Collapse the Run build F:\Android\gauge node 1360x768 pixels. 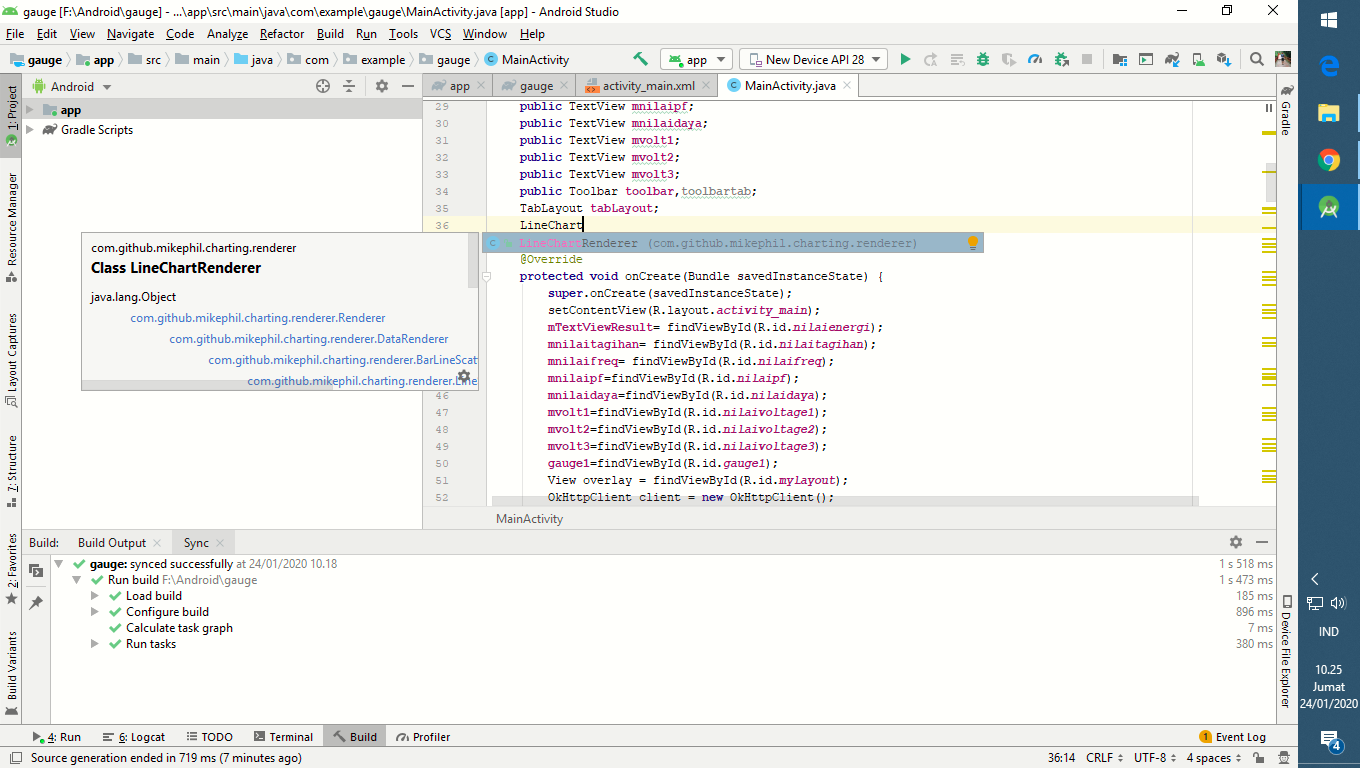77,579
